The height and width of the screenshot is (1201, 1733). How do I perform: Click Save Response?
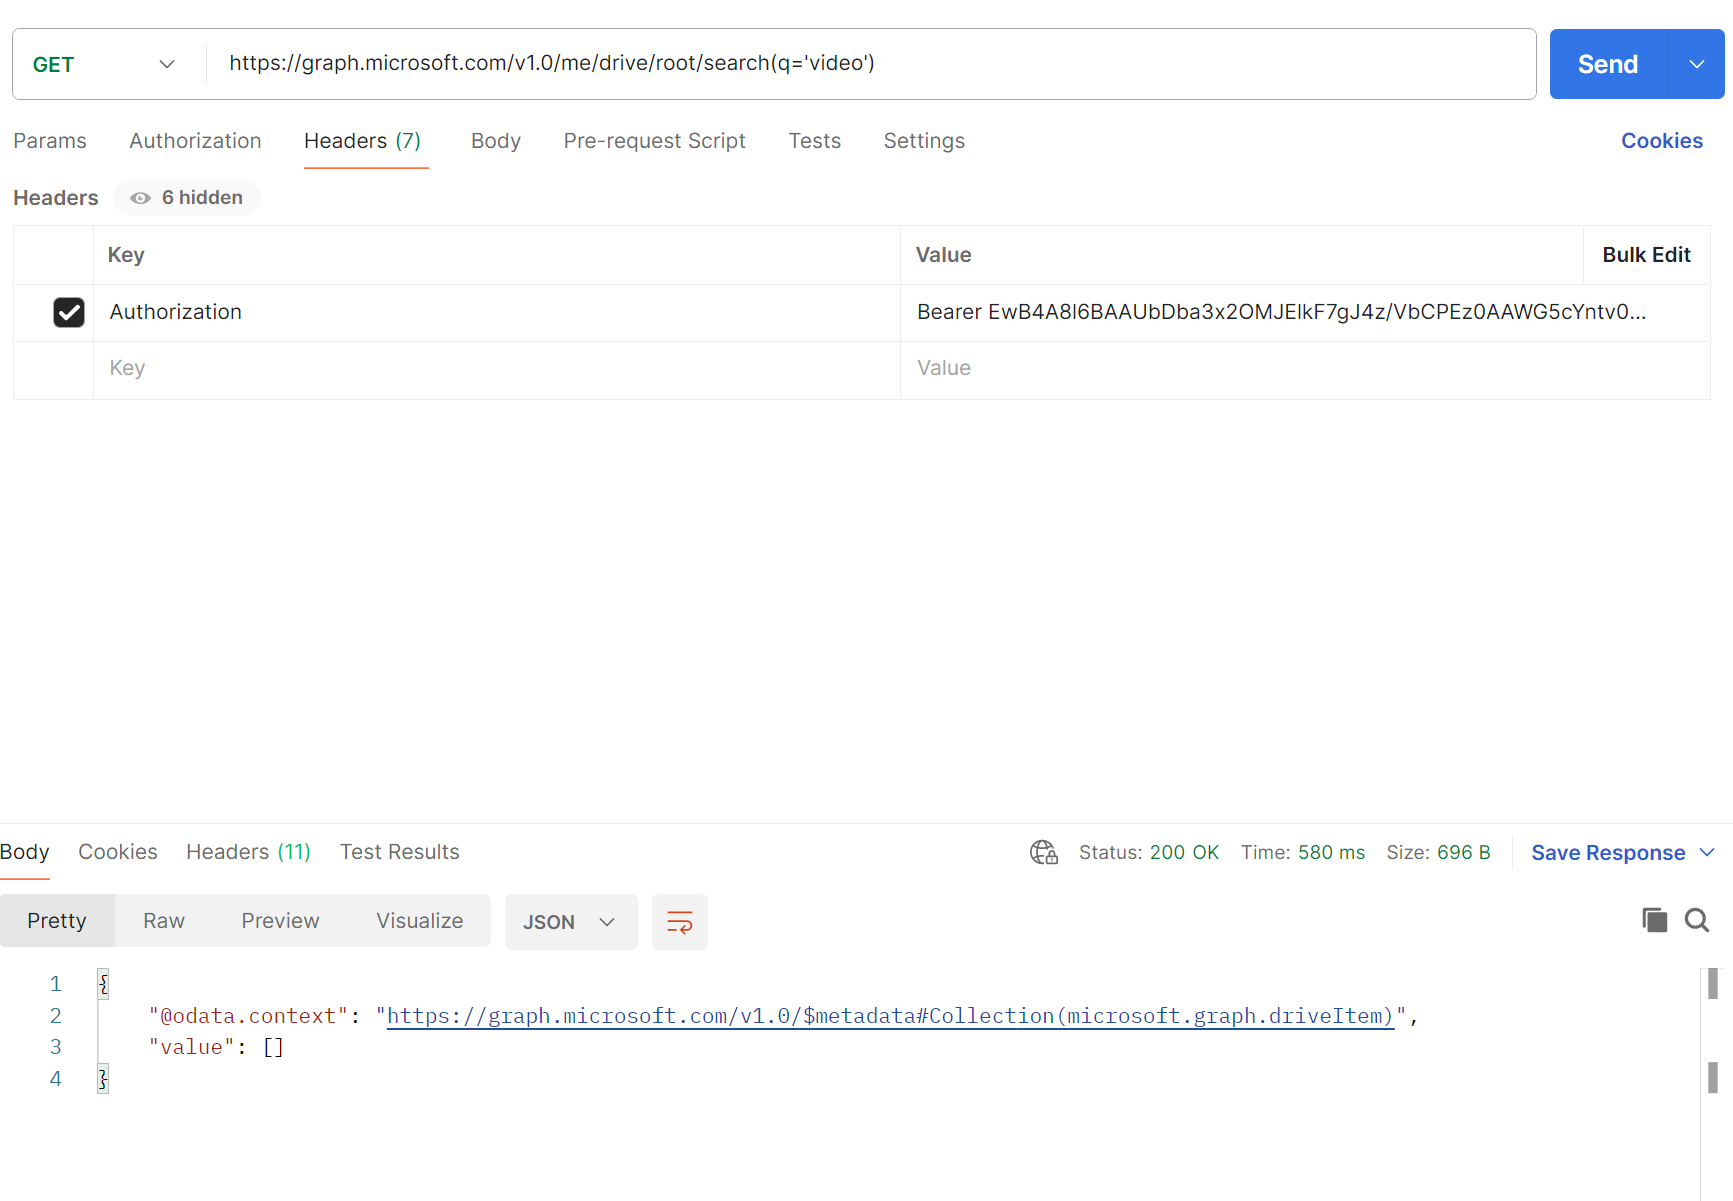coord(1608,853)
